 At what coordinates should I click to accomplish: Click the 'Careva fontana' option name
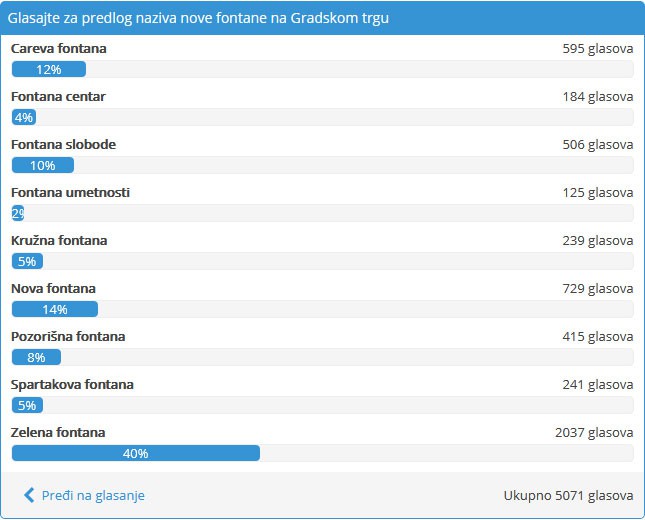[x=58, y=49]
